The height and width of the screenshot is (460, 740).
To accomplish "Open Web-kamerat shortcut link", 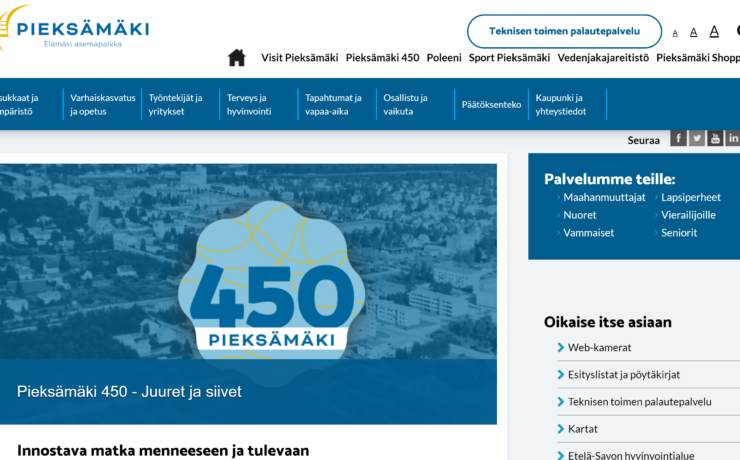I will click(599, 348).
